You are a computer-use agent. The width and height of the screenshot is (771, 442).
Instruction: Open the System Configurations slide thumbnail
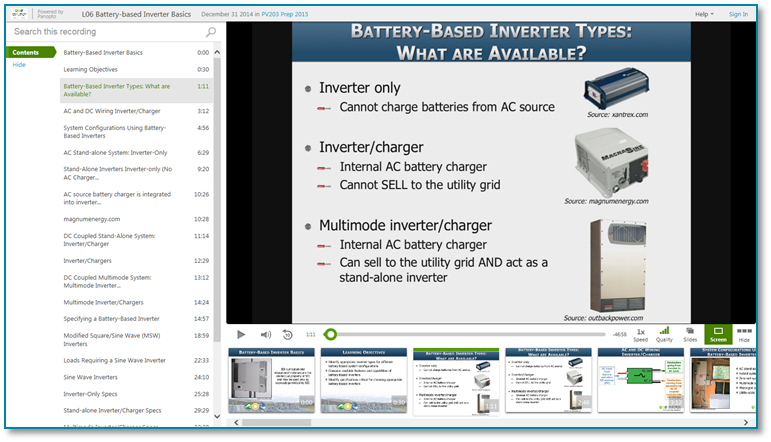[x=723, y=381]
